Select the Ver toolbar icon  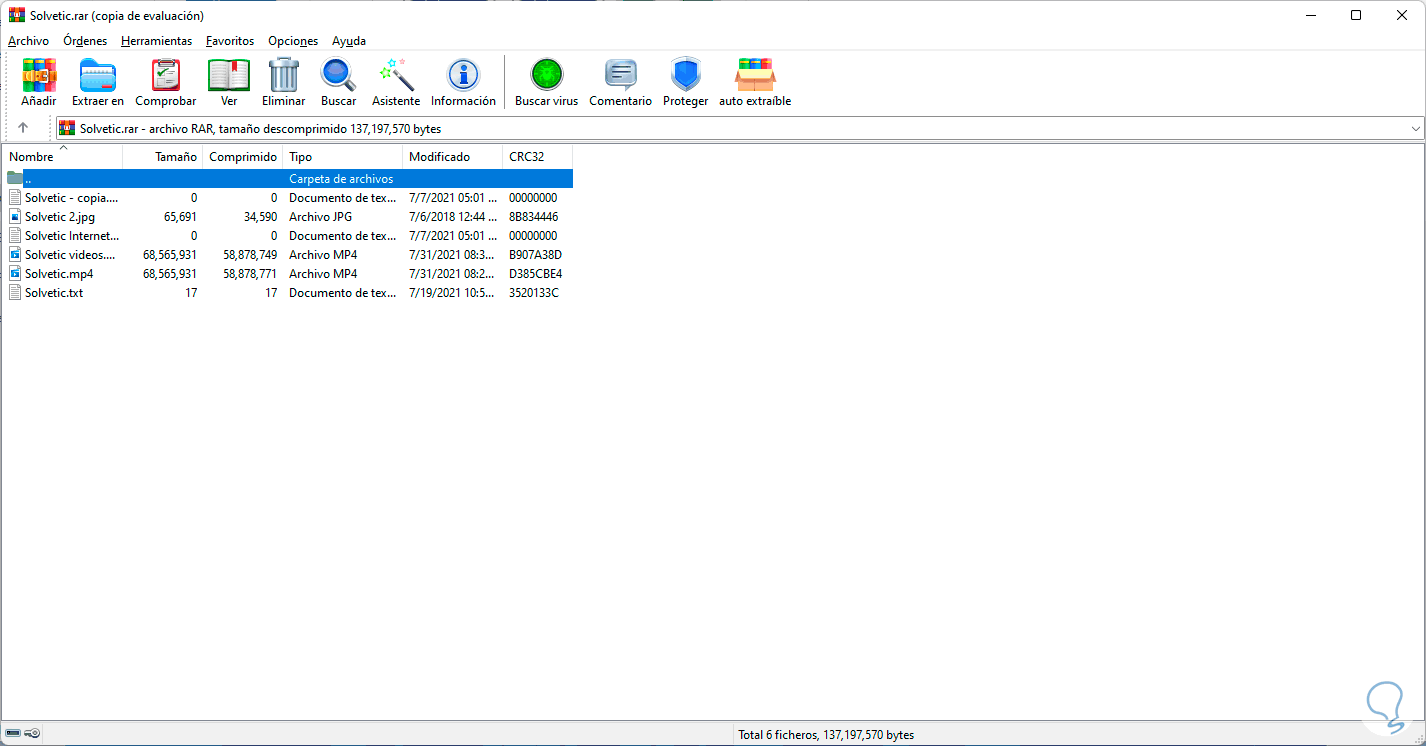coord(229,82)
